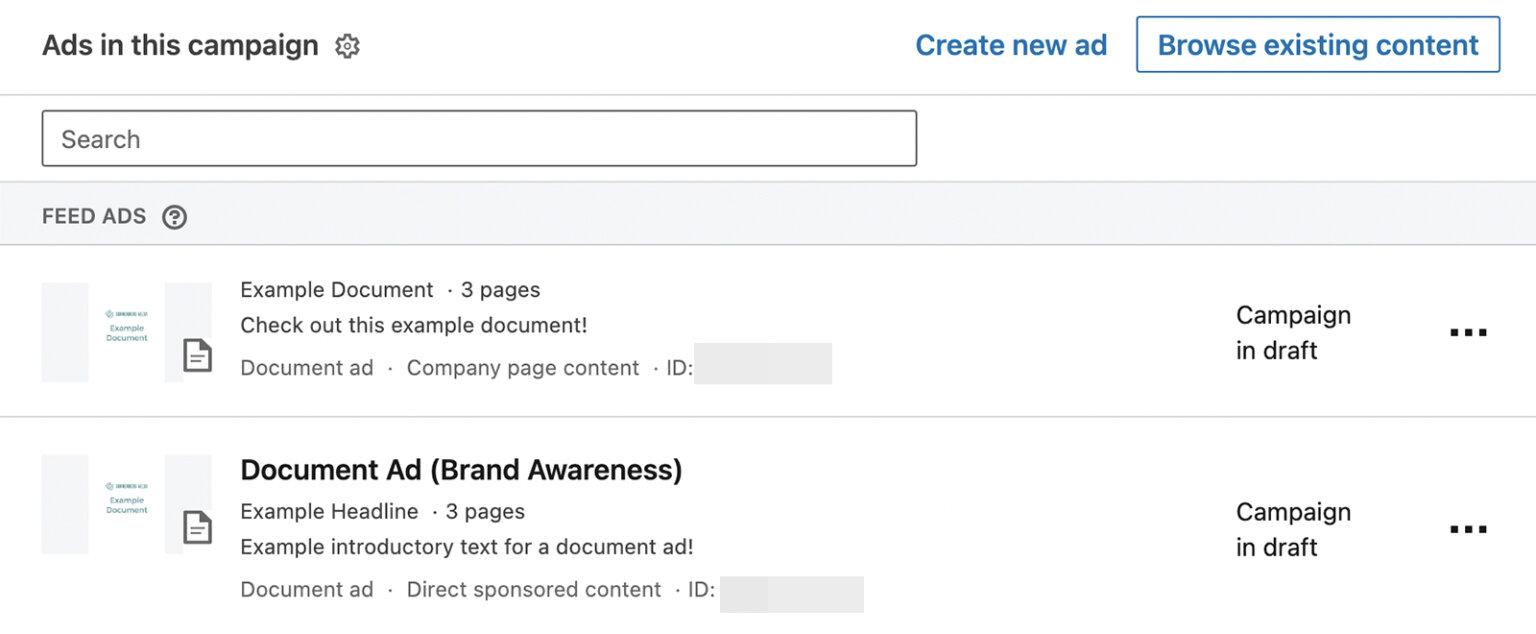This screenshot has height=634, width=1536.
Task: Switch to the FEED ADS section header
Action: (93, 216)
